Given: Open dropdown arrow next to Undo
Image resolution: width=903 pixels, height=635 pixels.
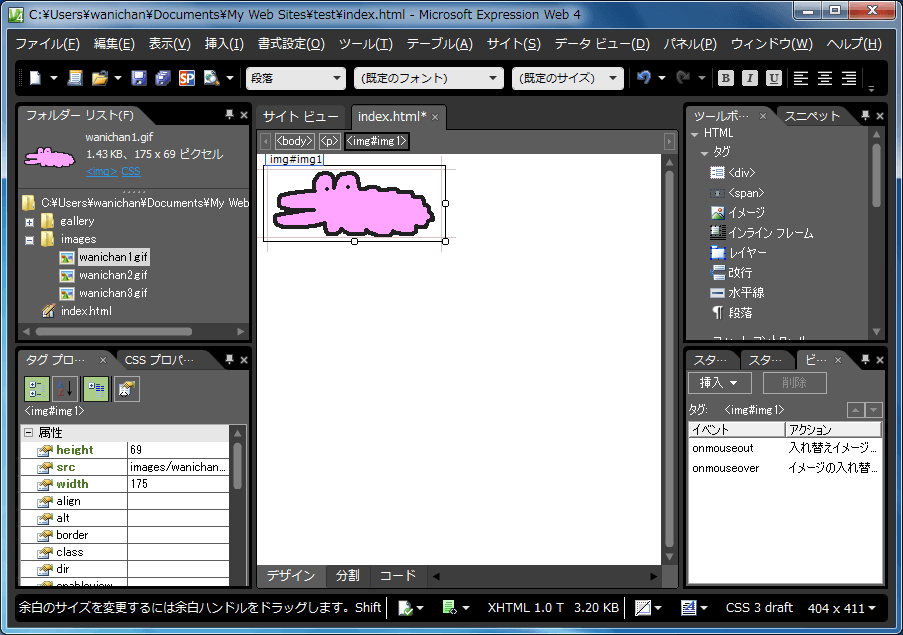Looking at the screenshot, I should pyautogui.click(x=662, y=78).
